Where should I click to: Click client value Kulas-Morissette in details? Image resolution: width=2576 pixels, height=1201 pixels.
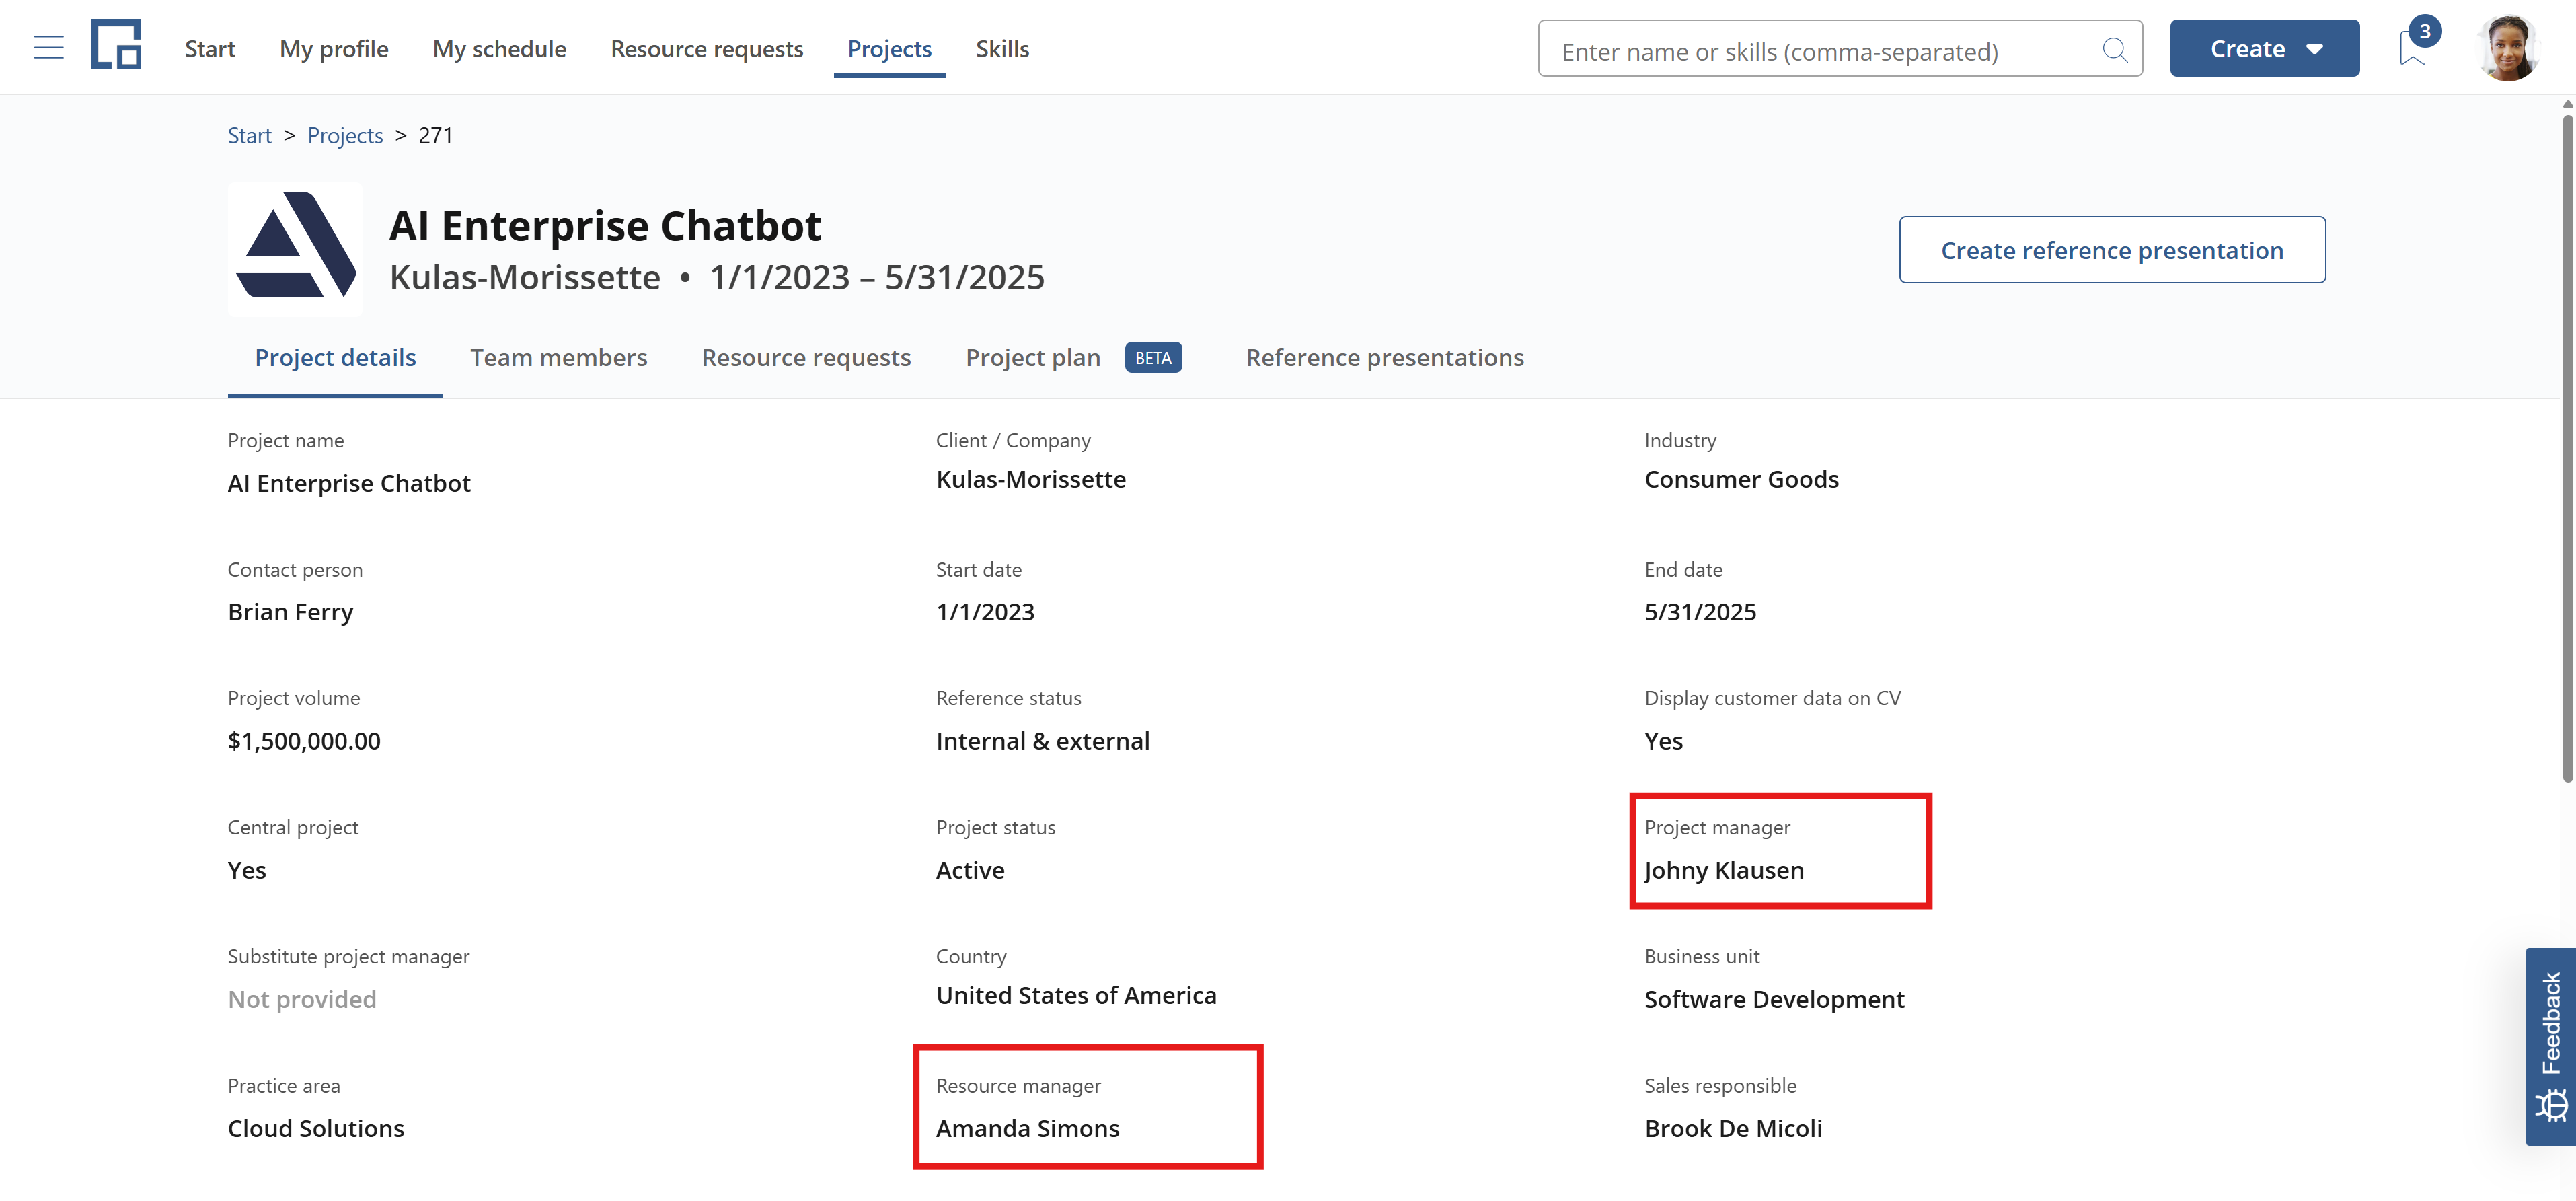point(1030,479)
